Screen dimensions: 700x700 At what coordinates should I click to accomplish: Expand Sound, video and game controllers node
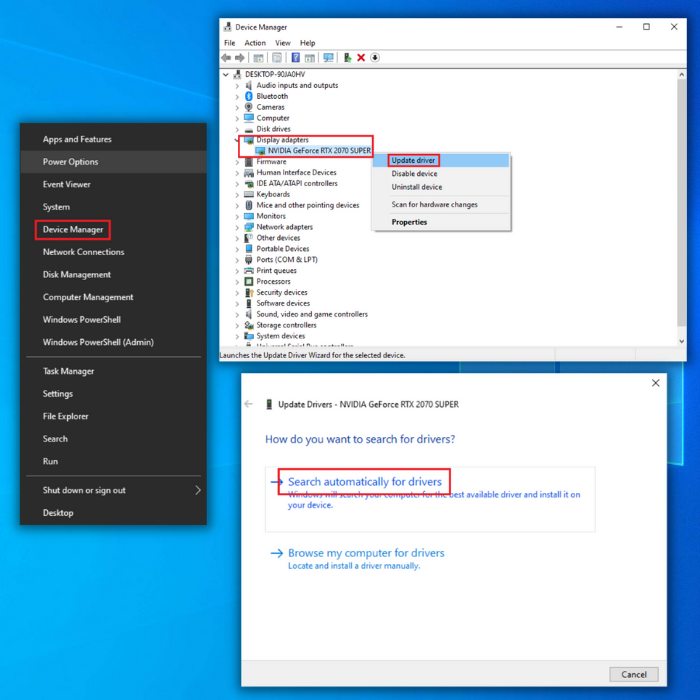point(237,314)
